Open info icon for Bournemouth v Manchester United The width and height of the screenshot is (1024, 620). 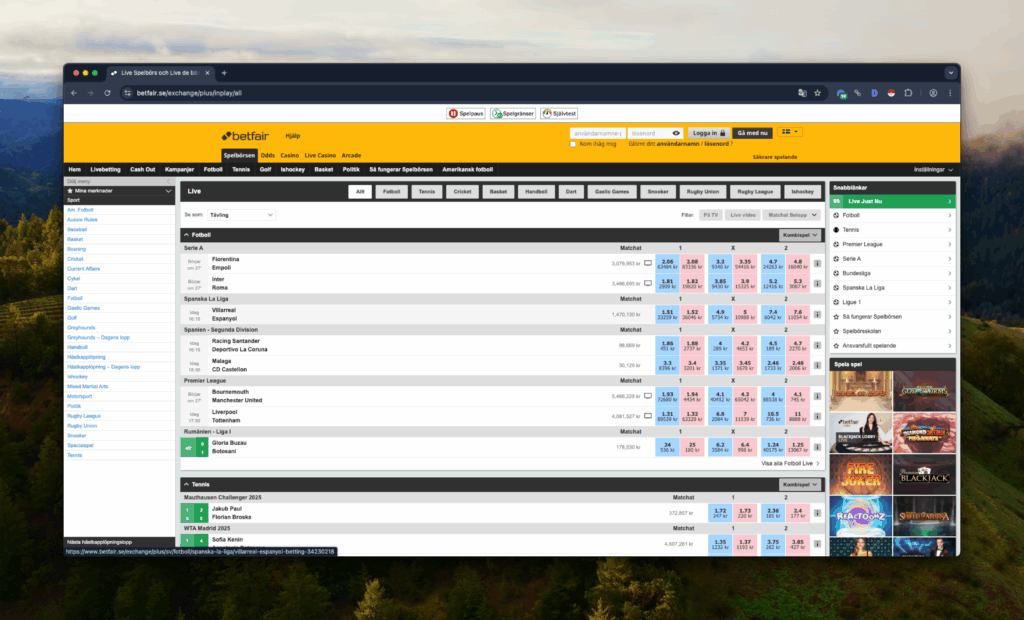[x=817, y=396]
